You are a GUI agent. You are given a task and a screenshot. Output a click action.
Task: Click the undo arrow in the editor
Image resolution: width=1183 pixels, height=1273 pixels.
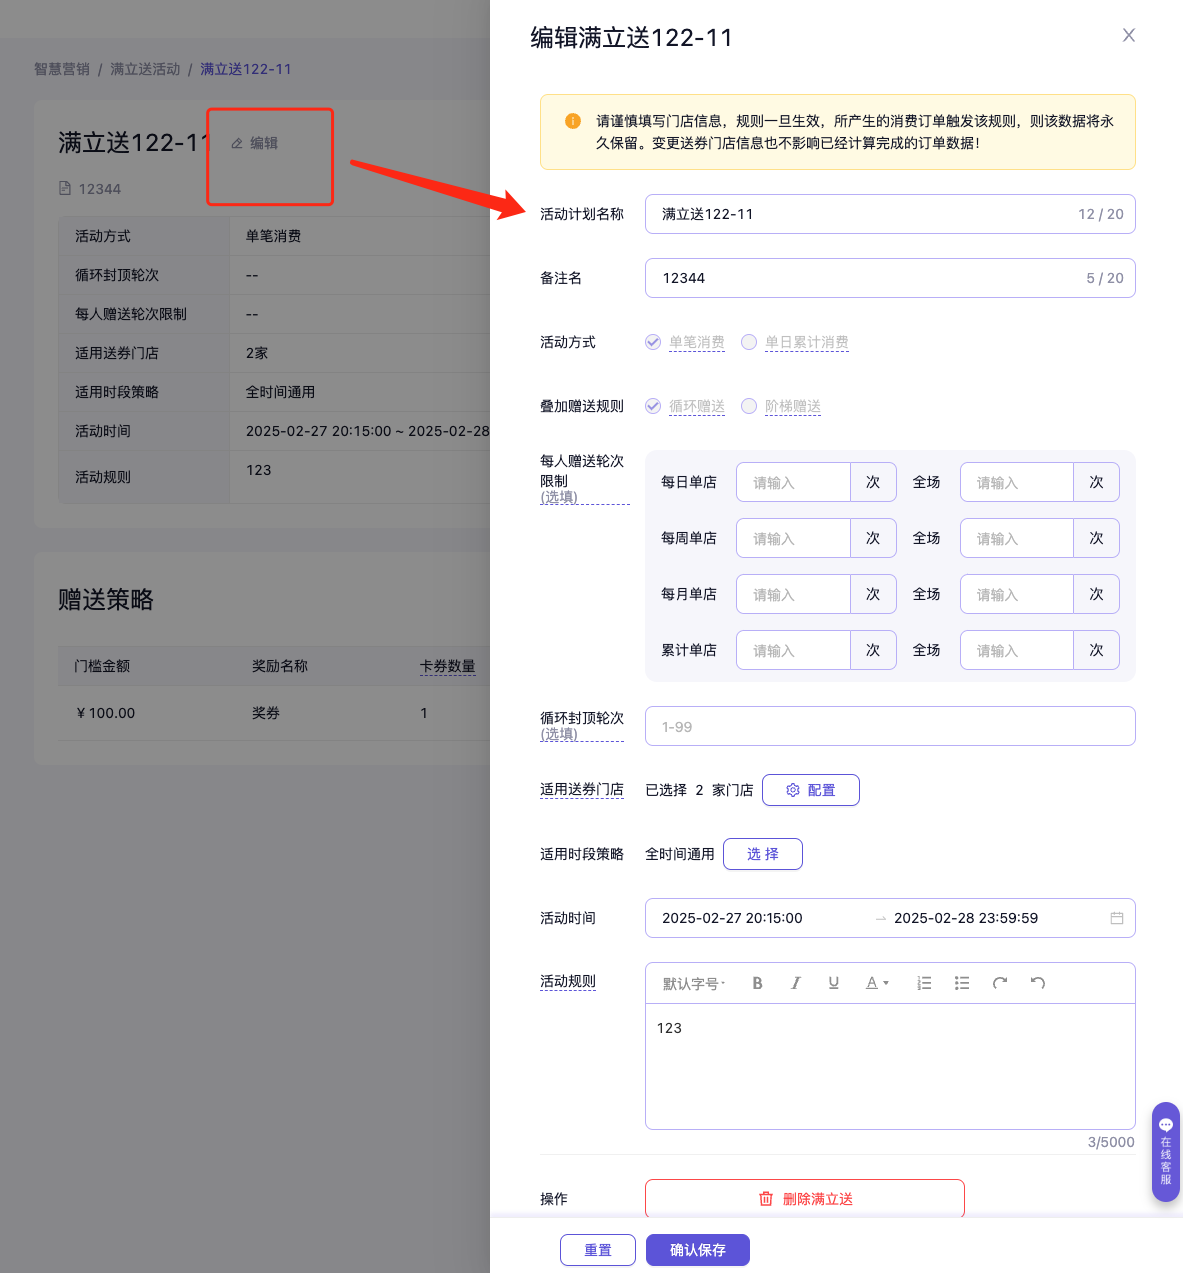[1038, 983]
